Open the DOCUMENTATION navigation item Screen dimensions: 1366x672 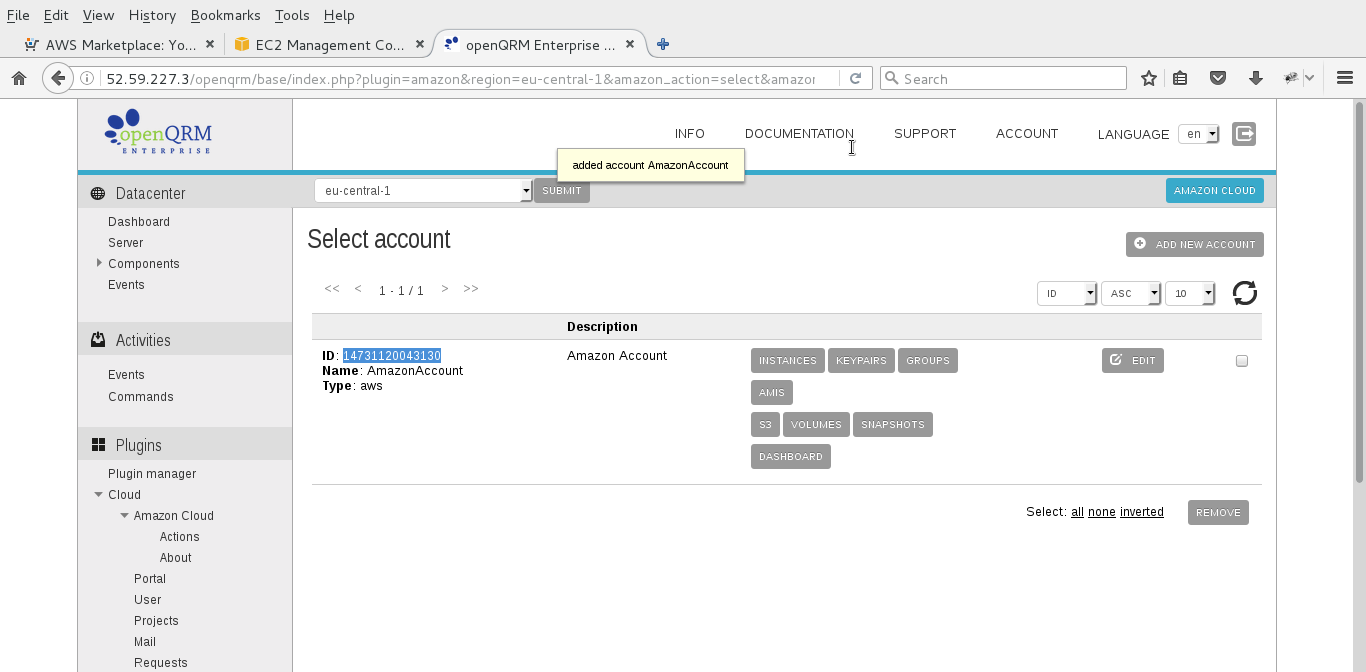pyautogui.click(x=799, y=133)
